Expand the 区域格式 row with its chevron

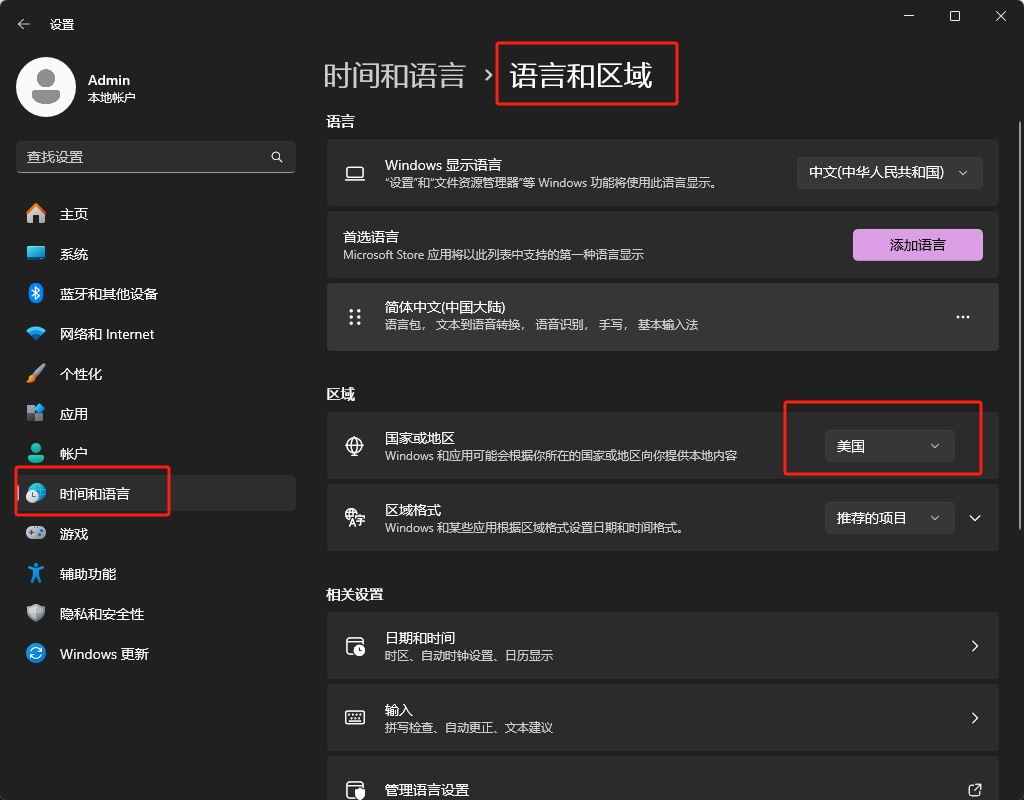[974, 518]
